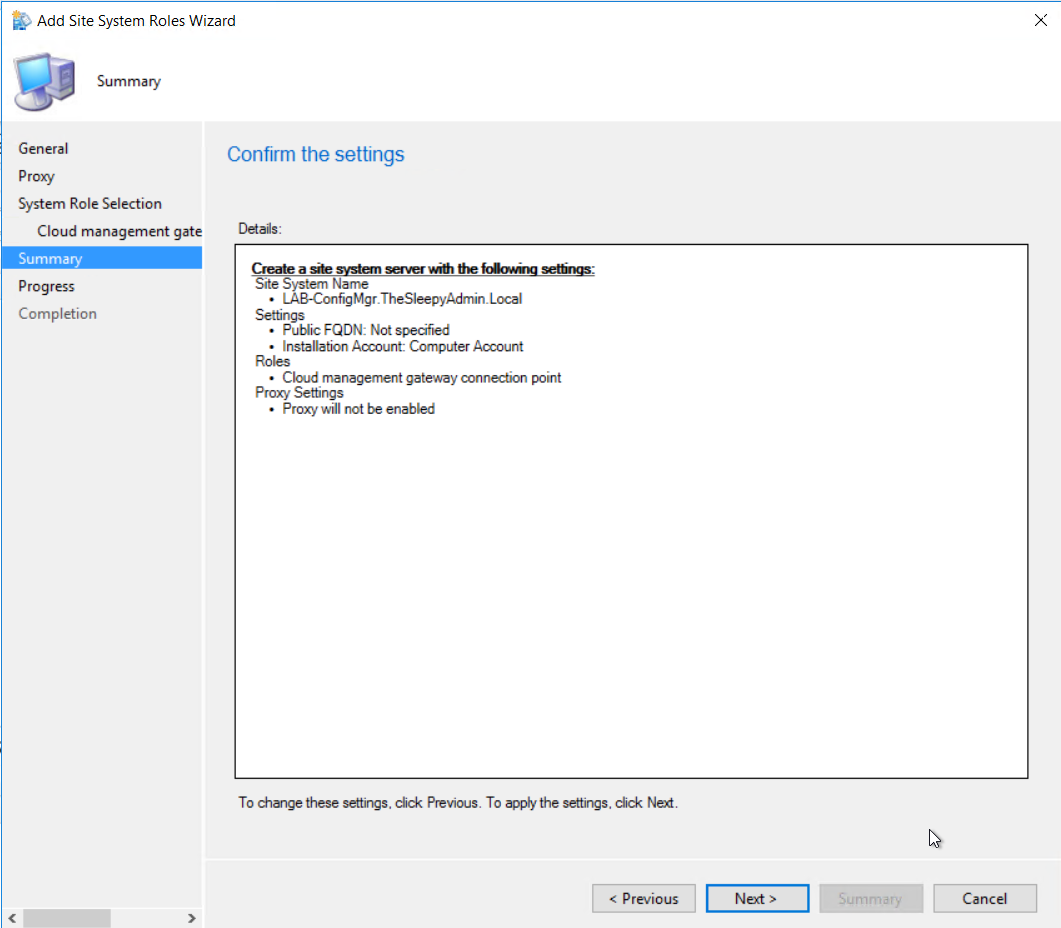
Task: Close the wizard with the X button
Action: pyautogui.click(x=1040, y=19)
